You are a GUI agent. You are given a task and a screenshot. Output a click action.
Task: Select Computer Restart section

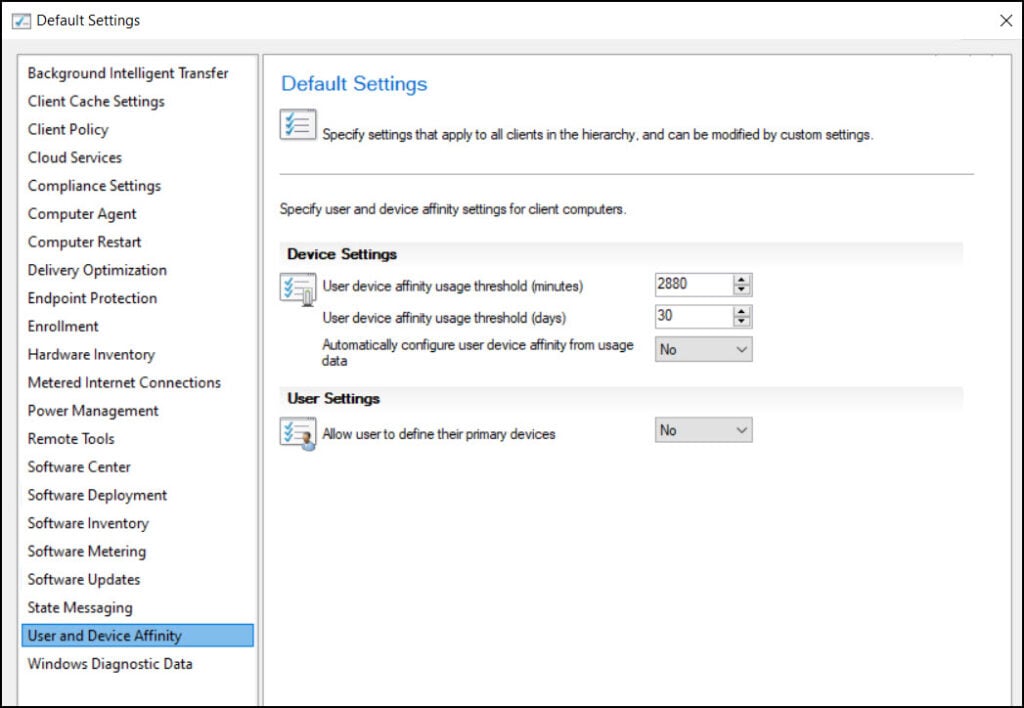[84, 242]
